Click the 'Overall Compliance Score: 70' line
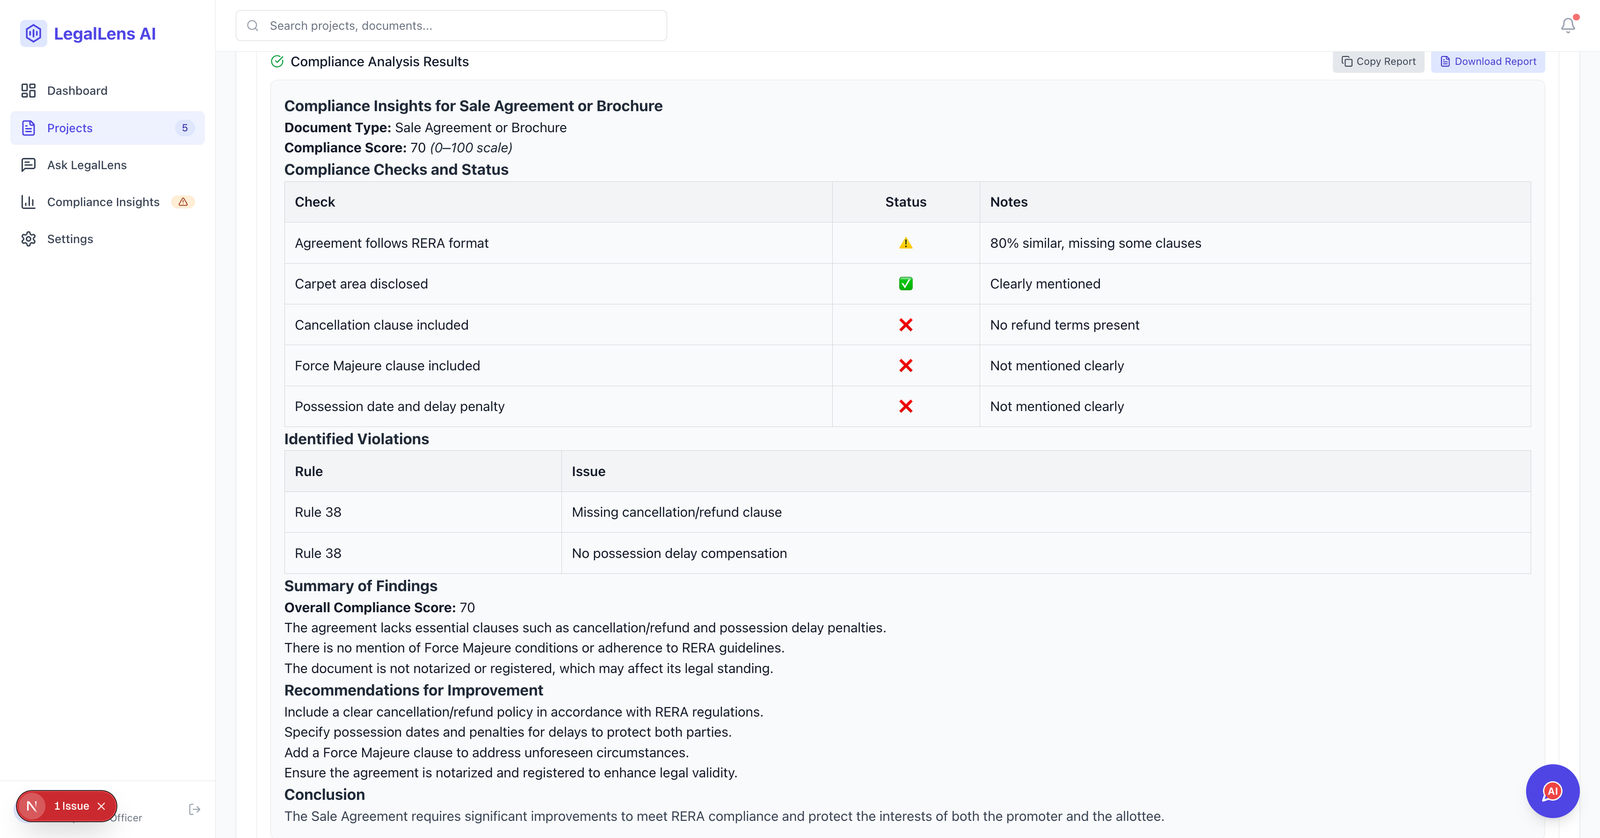The image size is (1600, 838). pyautogui.click(x=380, y=608)
